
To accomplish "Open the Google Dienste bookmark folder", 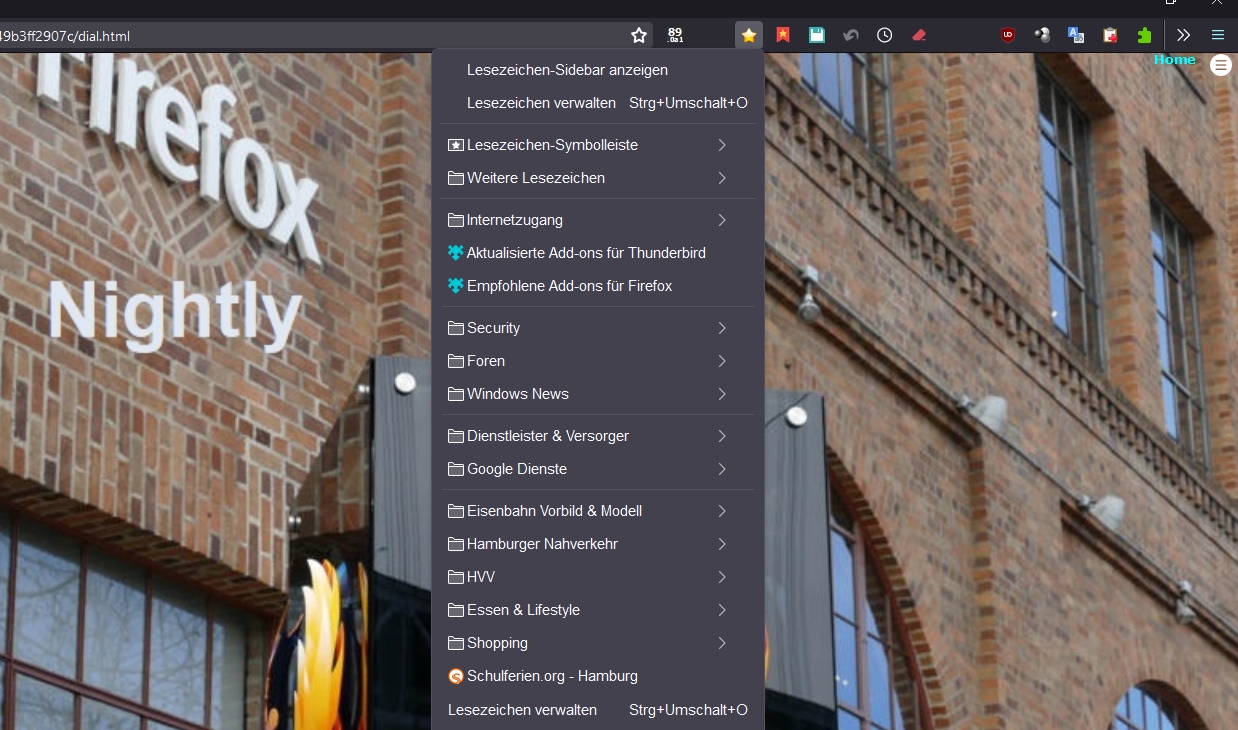I will tap(598, 469).
